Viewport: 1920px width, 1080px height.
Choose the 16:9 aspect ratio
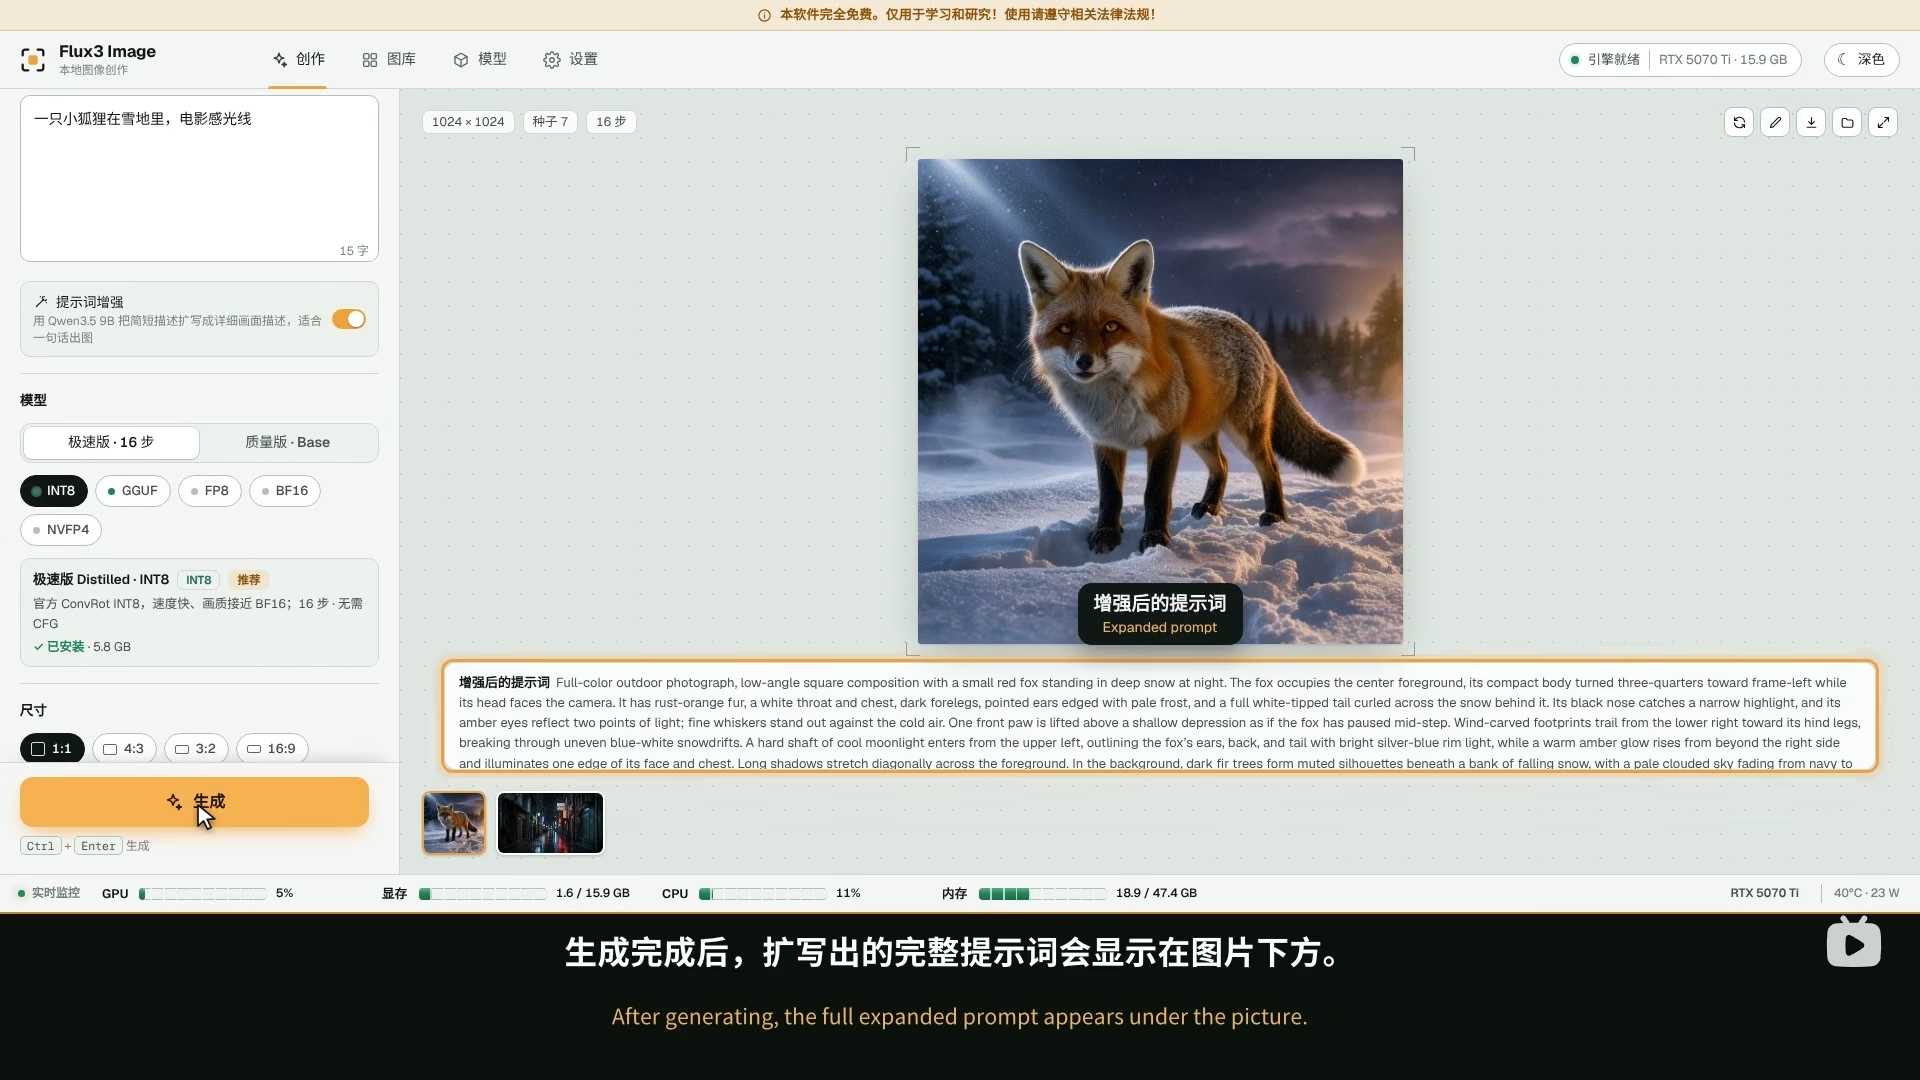[272, 749]
